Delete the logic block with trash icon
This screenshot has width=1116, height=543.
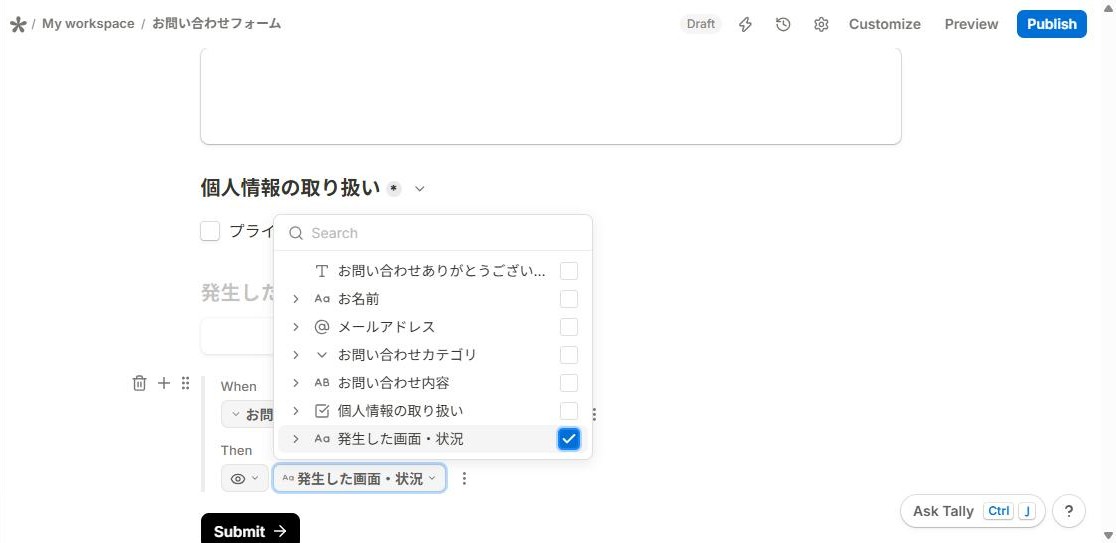[140, 383]
